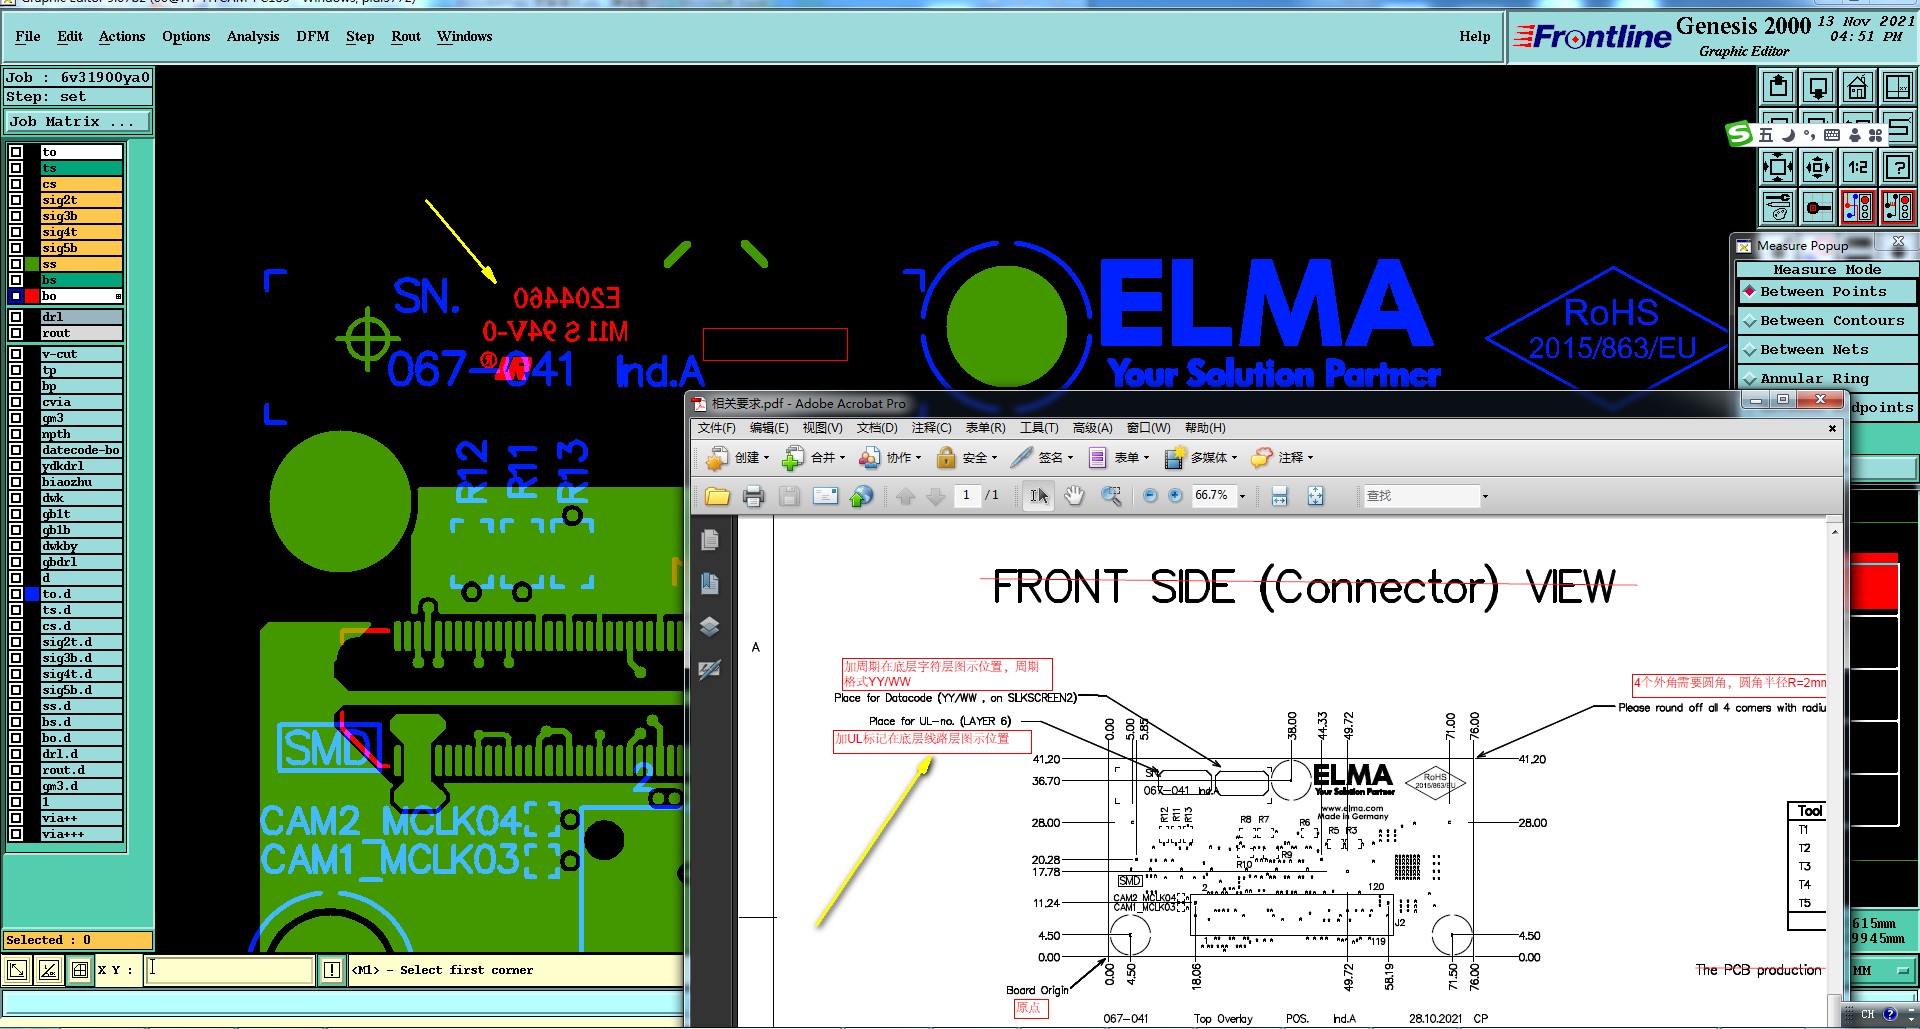
Task: Open the Analysis menu in Genesis
Action: 253,37
